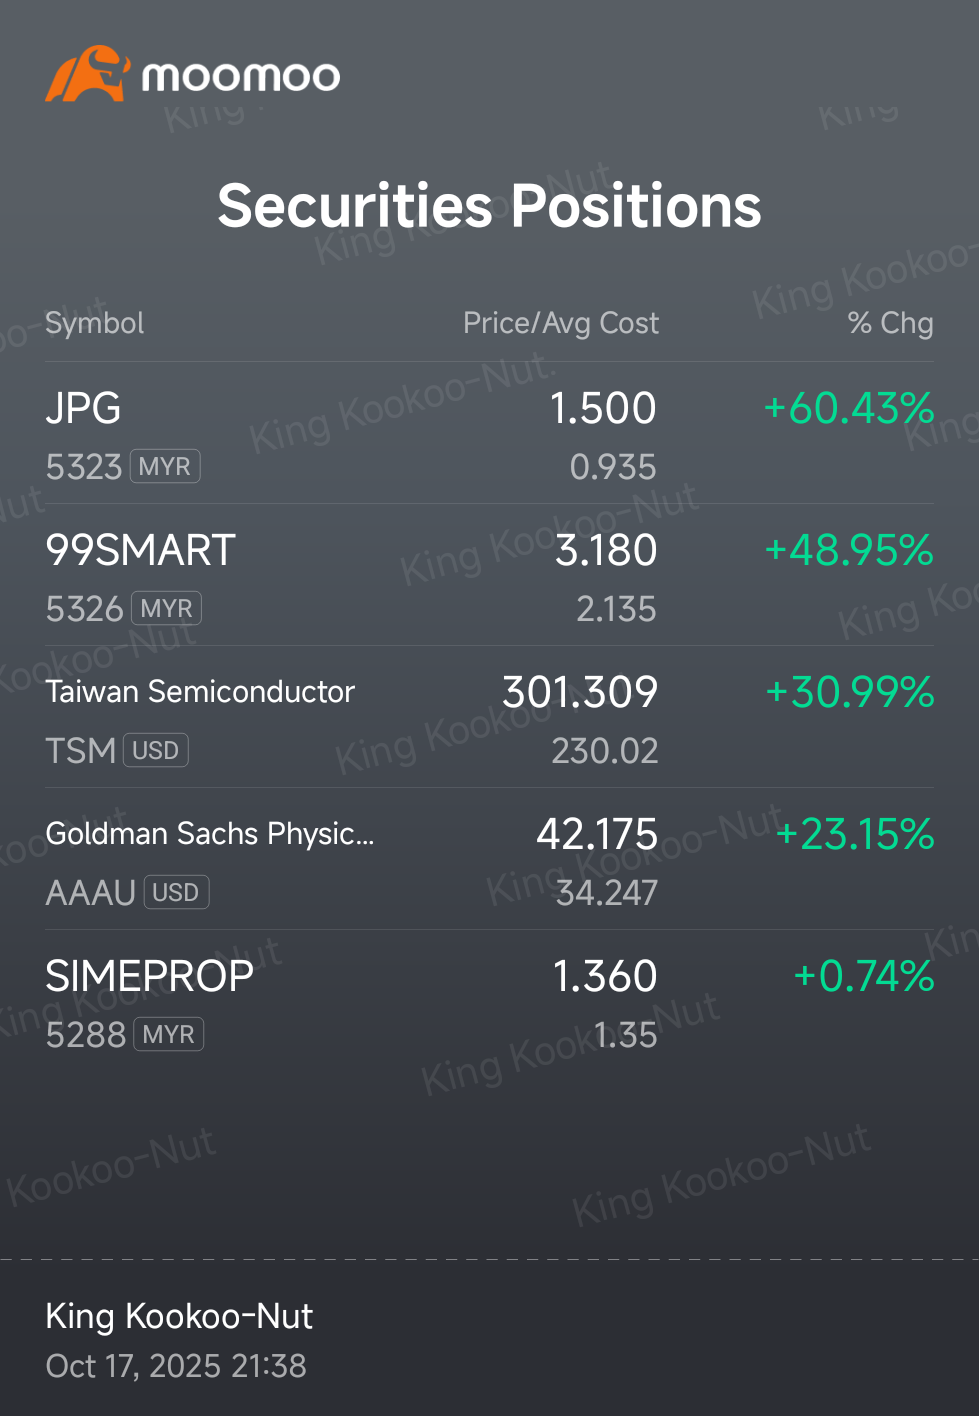
Task: Click the MYR badge next to 5288
Action: click(x=169, y=1034)
